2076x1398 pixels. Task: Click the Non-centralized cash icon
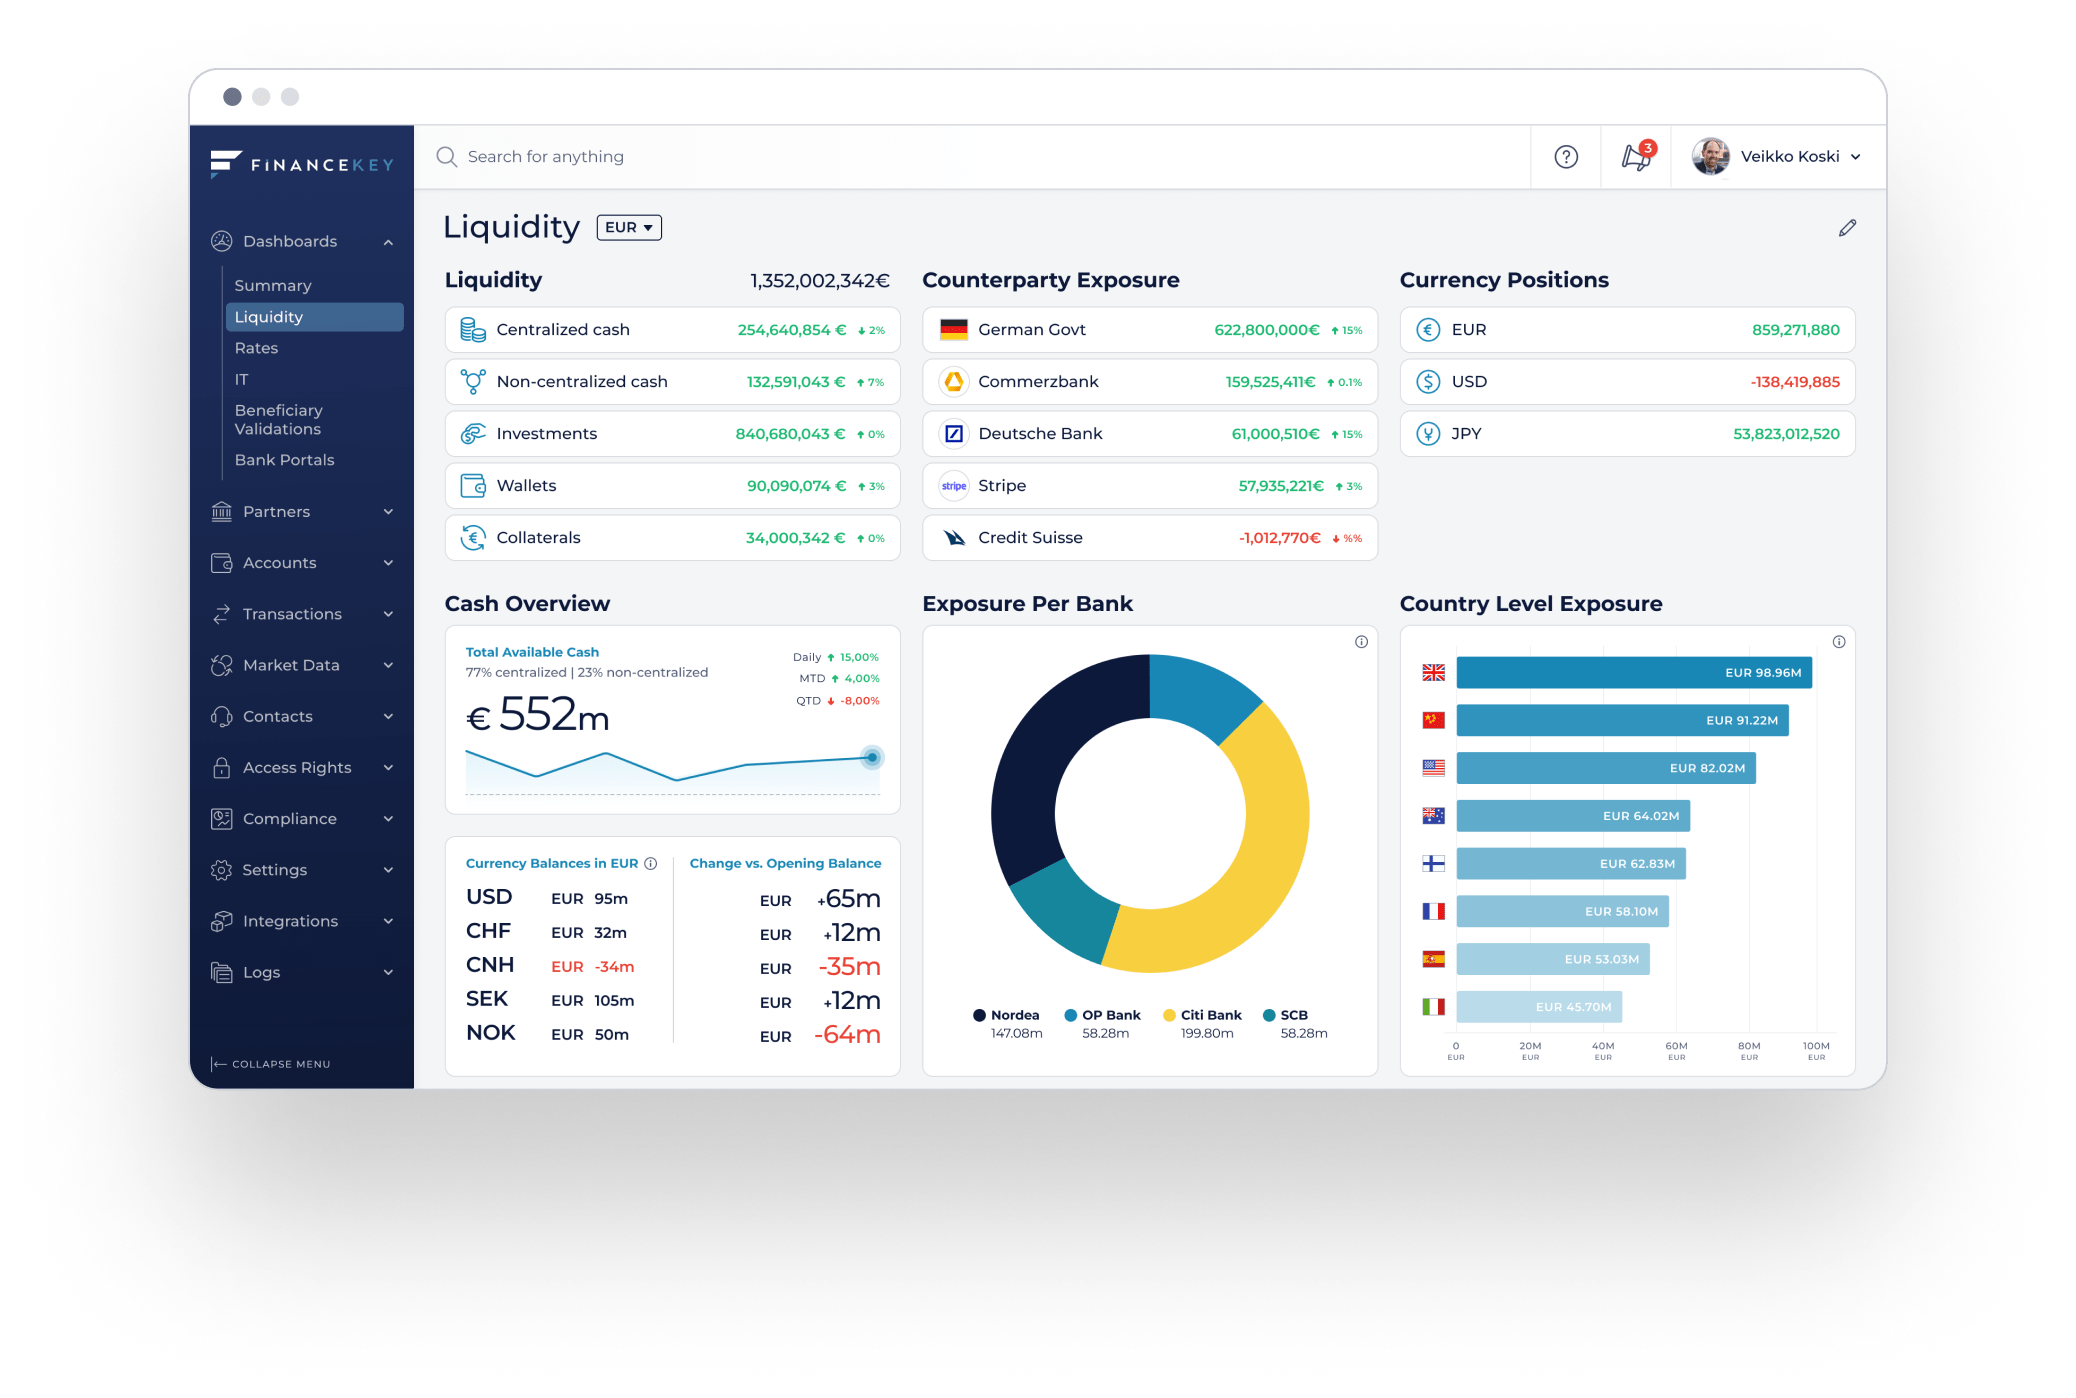473,382
